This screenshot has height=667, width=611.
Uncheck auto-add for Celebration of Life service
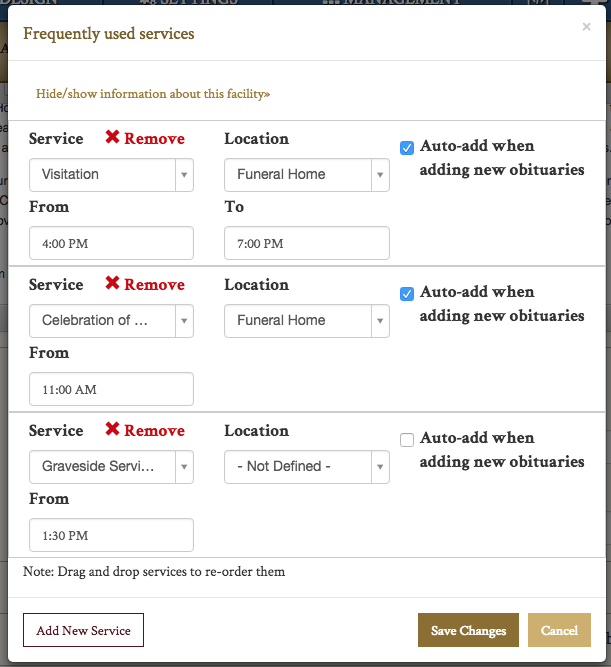pos(407,294)
